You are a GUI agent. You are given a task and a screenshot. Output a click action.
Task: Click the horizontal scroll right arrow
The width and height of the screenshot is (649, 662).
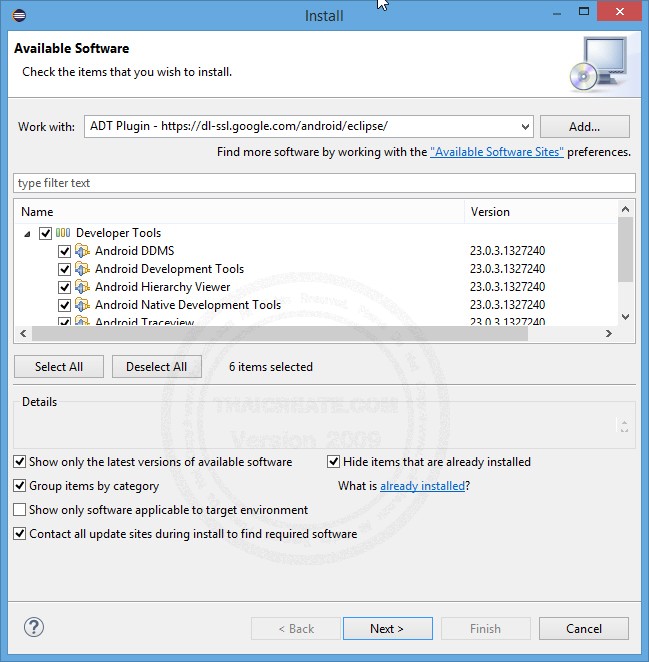click(608, 334)
